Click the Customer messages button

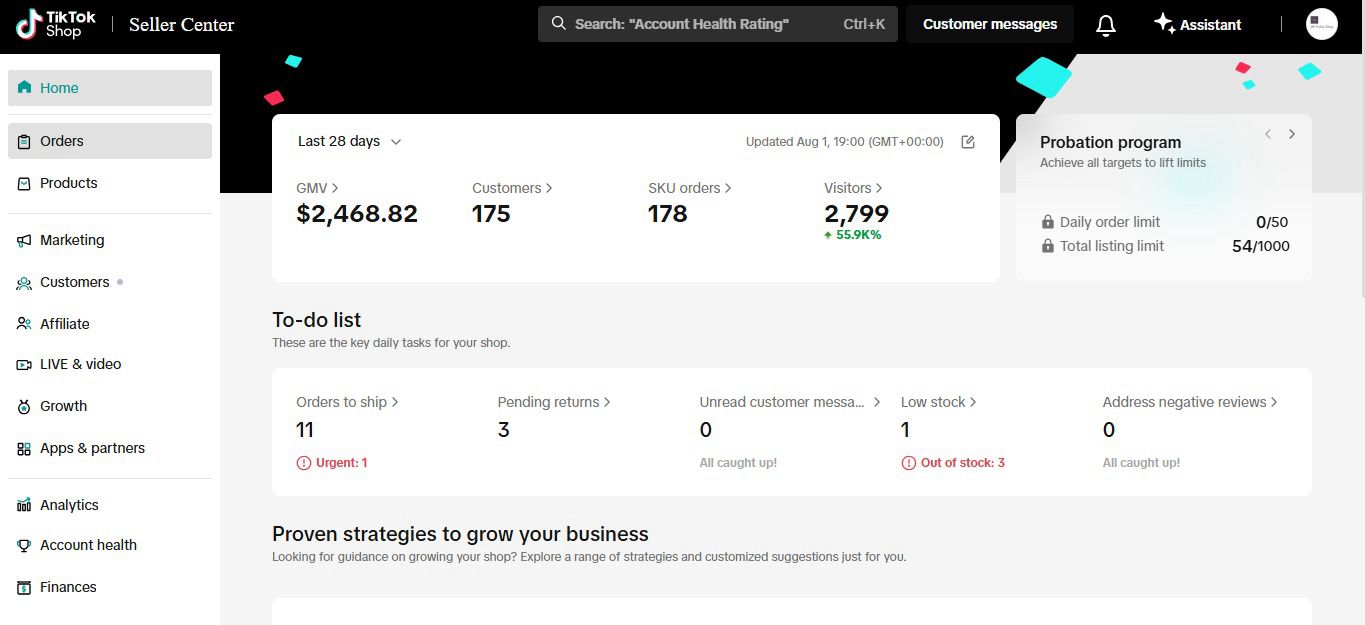pos(989,24)
